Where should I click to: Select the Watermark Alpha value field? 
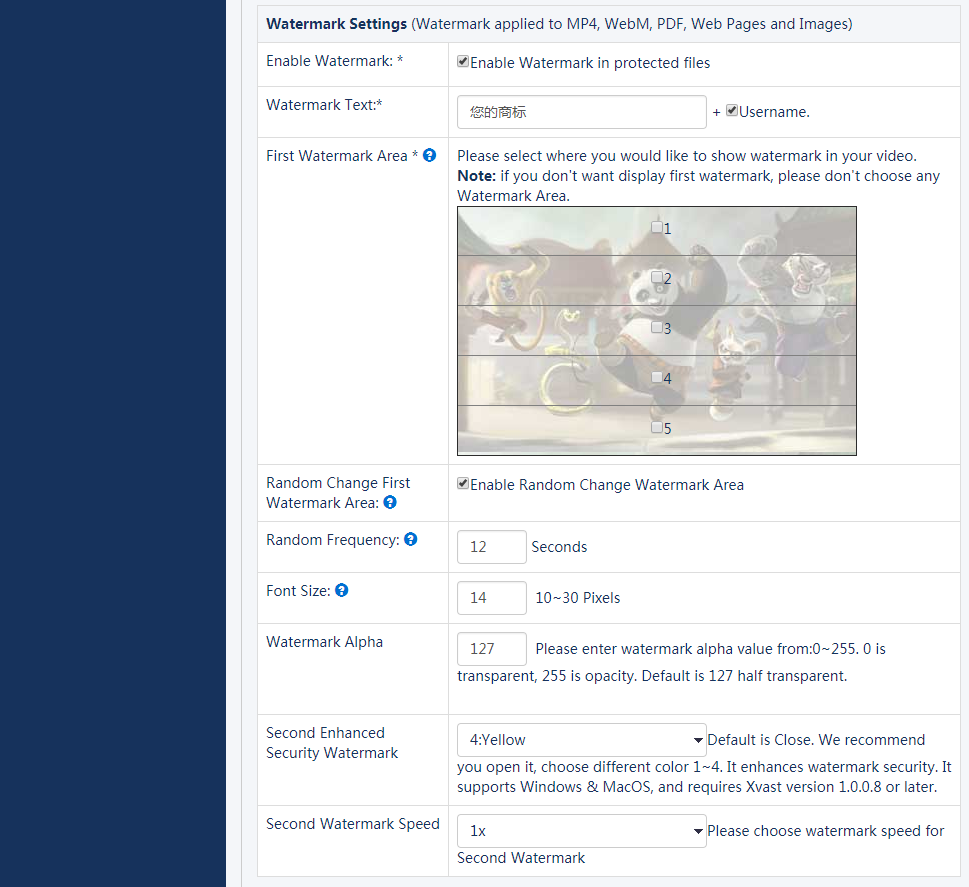click(491, 649)
